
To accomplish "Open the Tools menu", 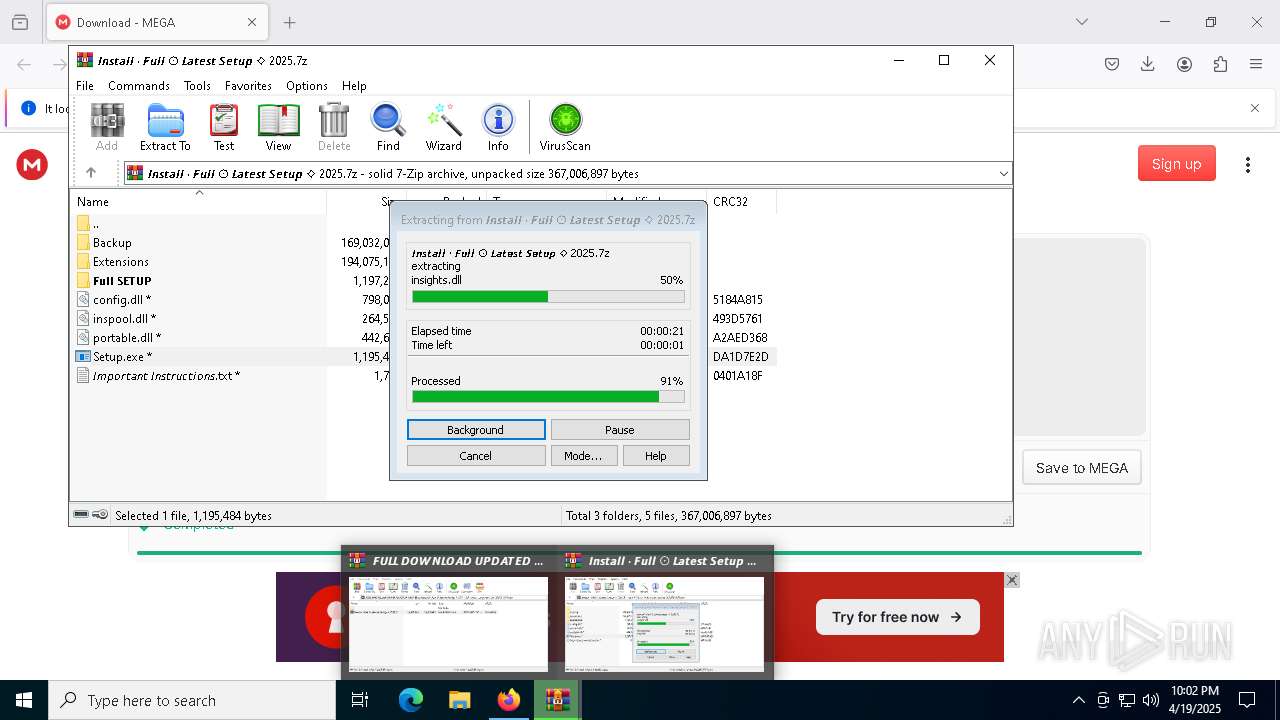I will 197,86.
